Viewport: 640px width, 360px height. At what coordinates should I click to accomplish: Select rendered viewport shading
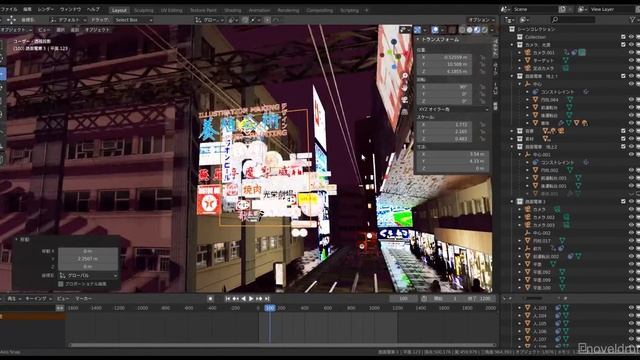(x=484, y=30)
